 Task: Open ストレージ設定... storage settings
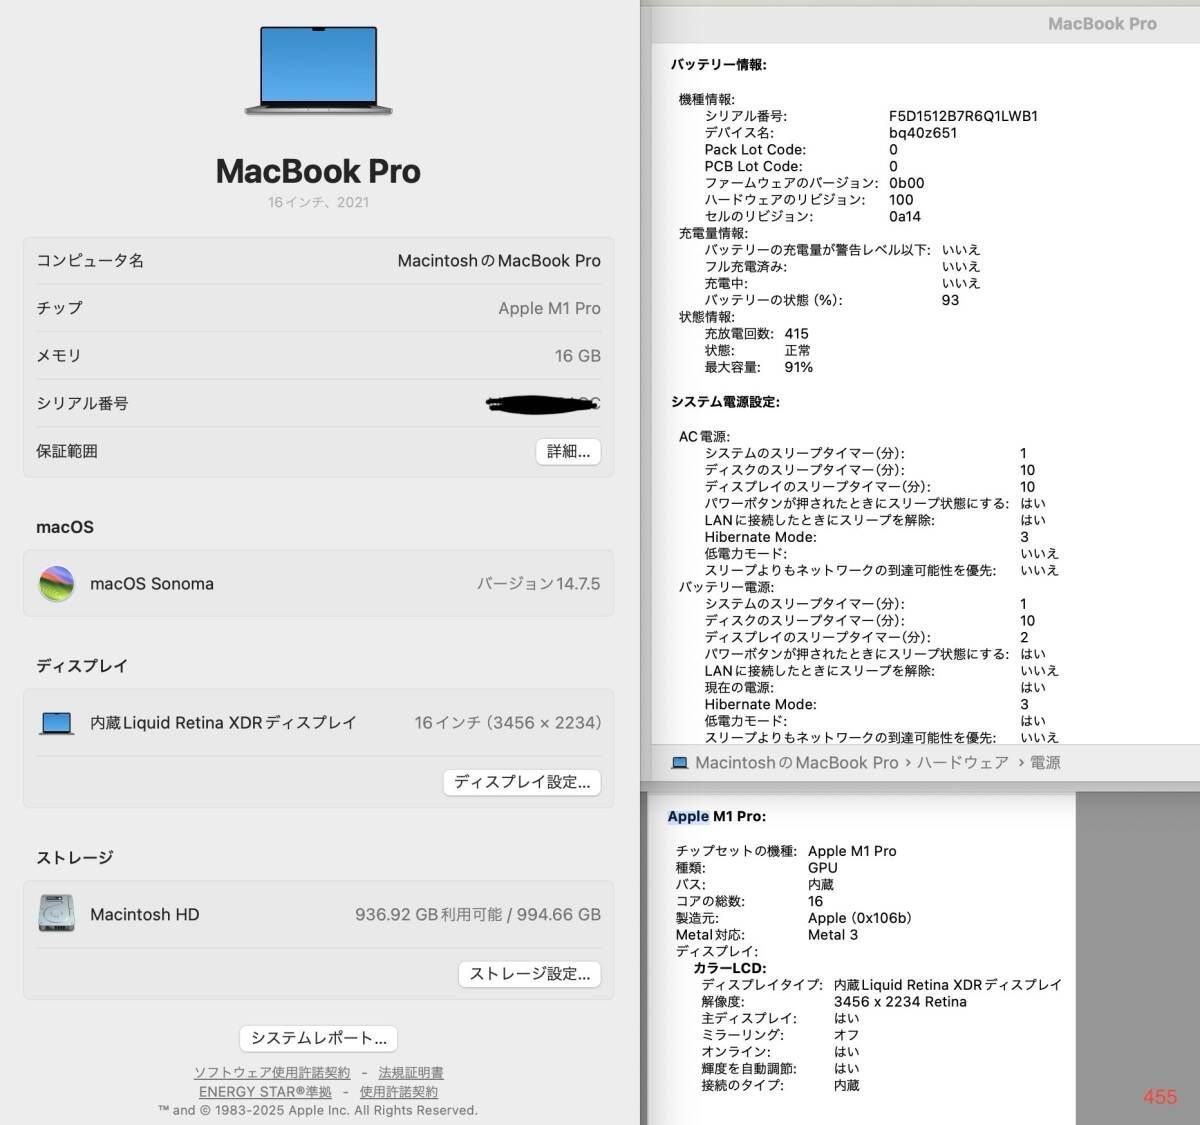530,974
